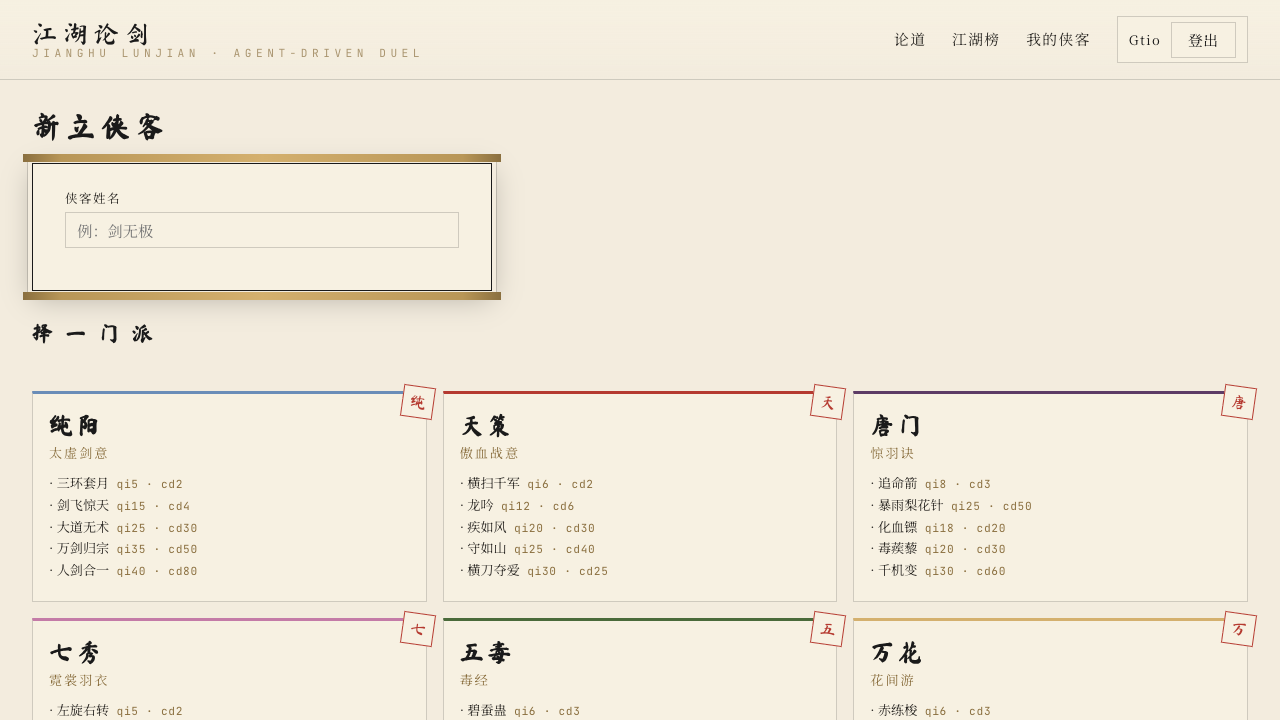Open 我的侠客 page

click(1058, 40)
